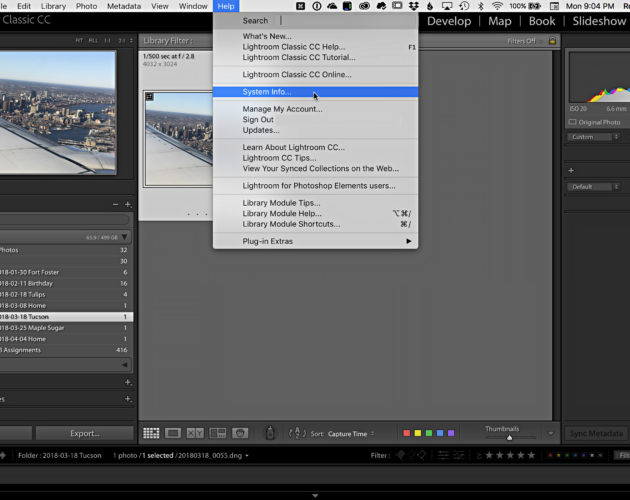630x500 pixels.
Task: Choose Updates from Help menu
Action: coord(315,130)
